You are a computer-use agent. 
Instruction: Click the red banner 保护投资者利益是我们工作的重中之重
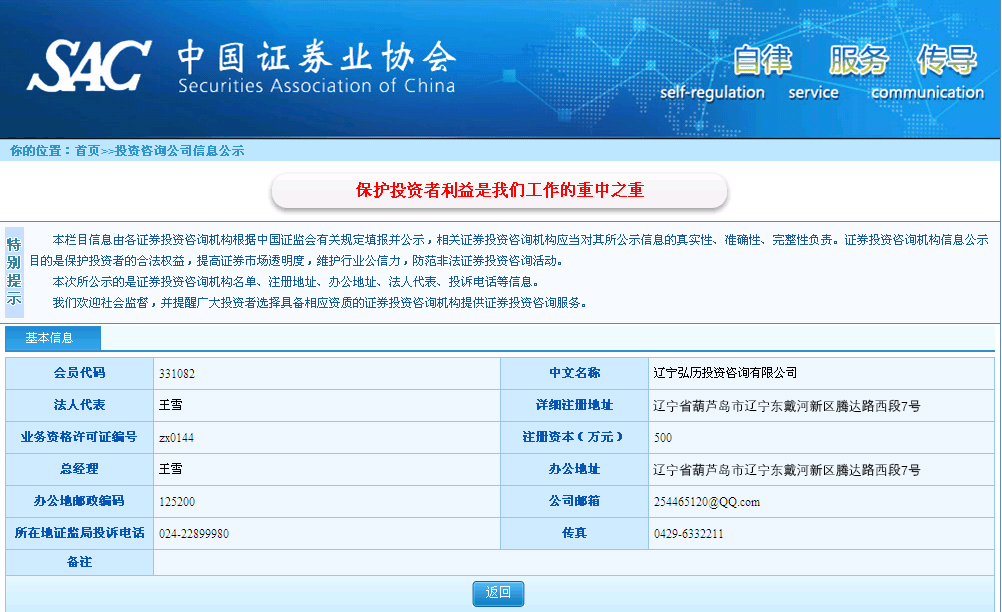(500, 190)
